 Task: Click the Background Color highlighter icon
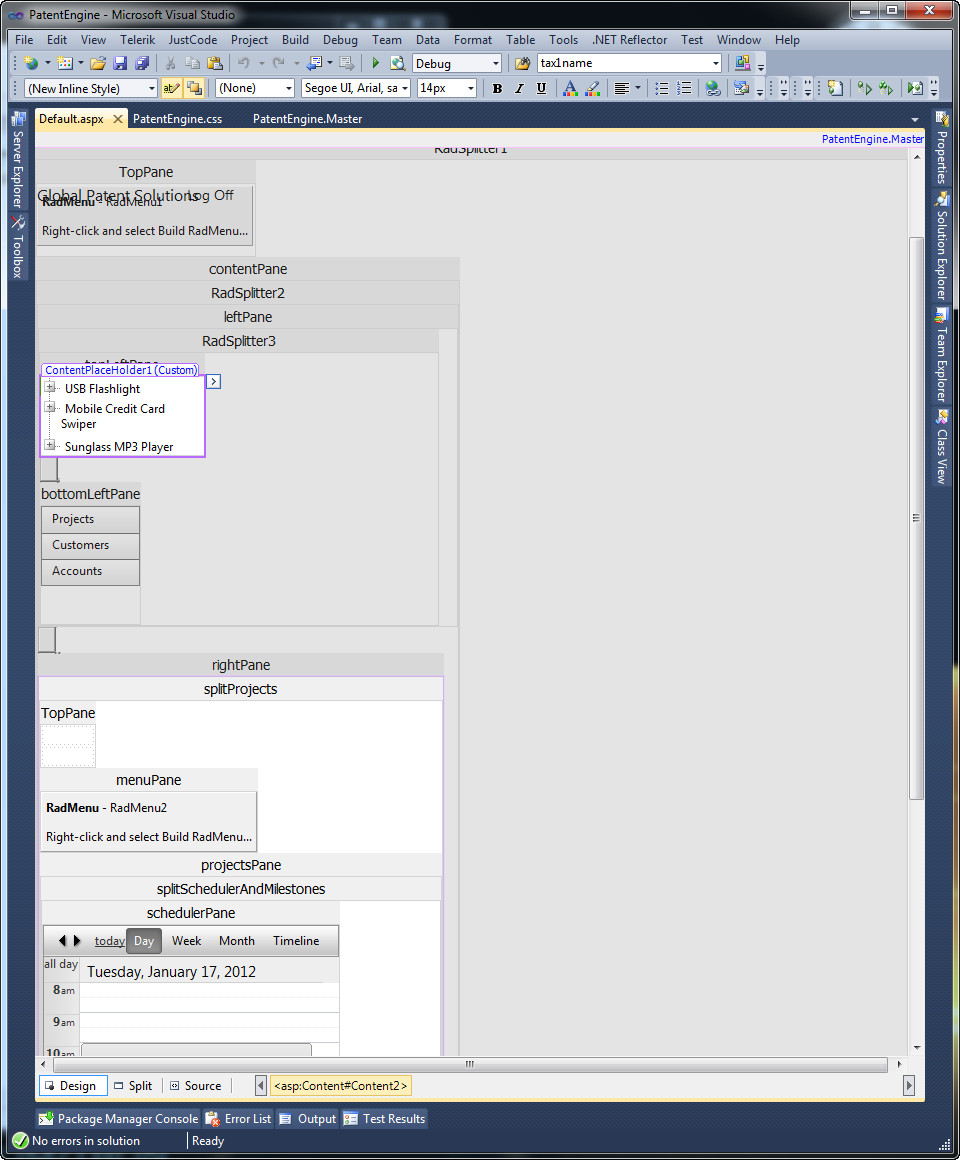click(x=592, y=89)
